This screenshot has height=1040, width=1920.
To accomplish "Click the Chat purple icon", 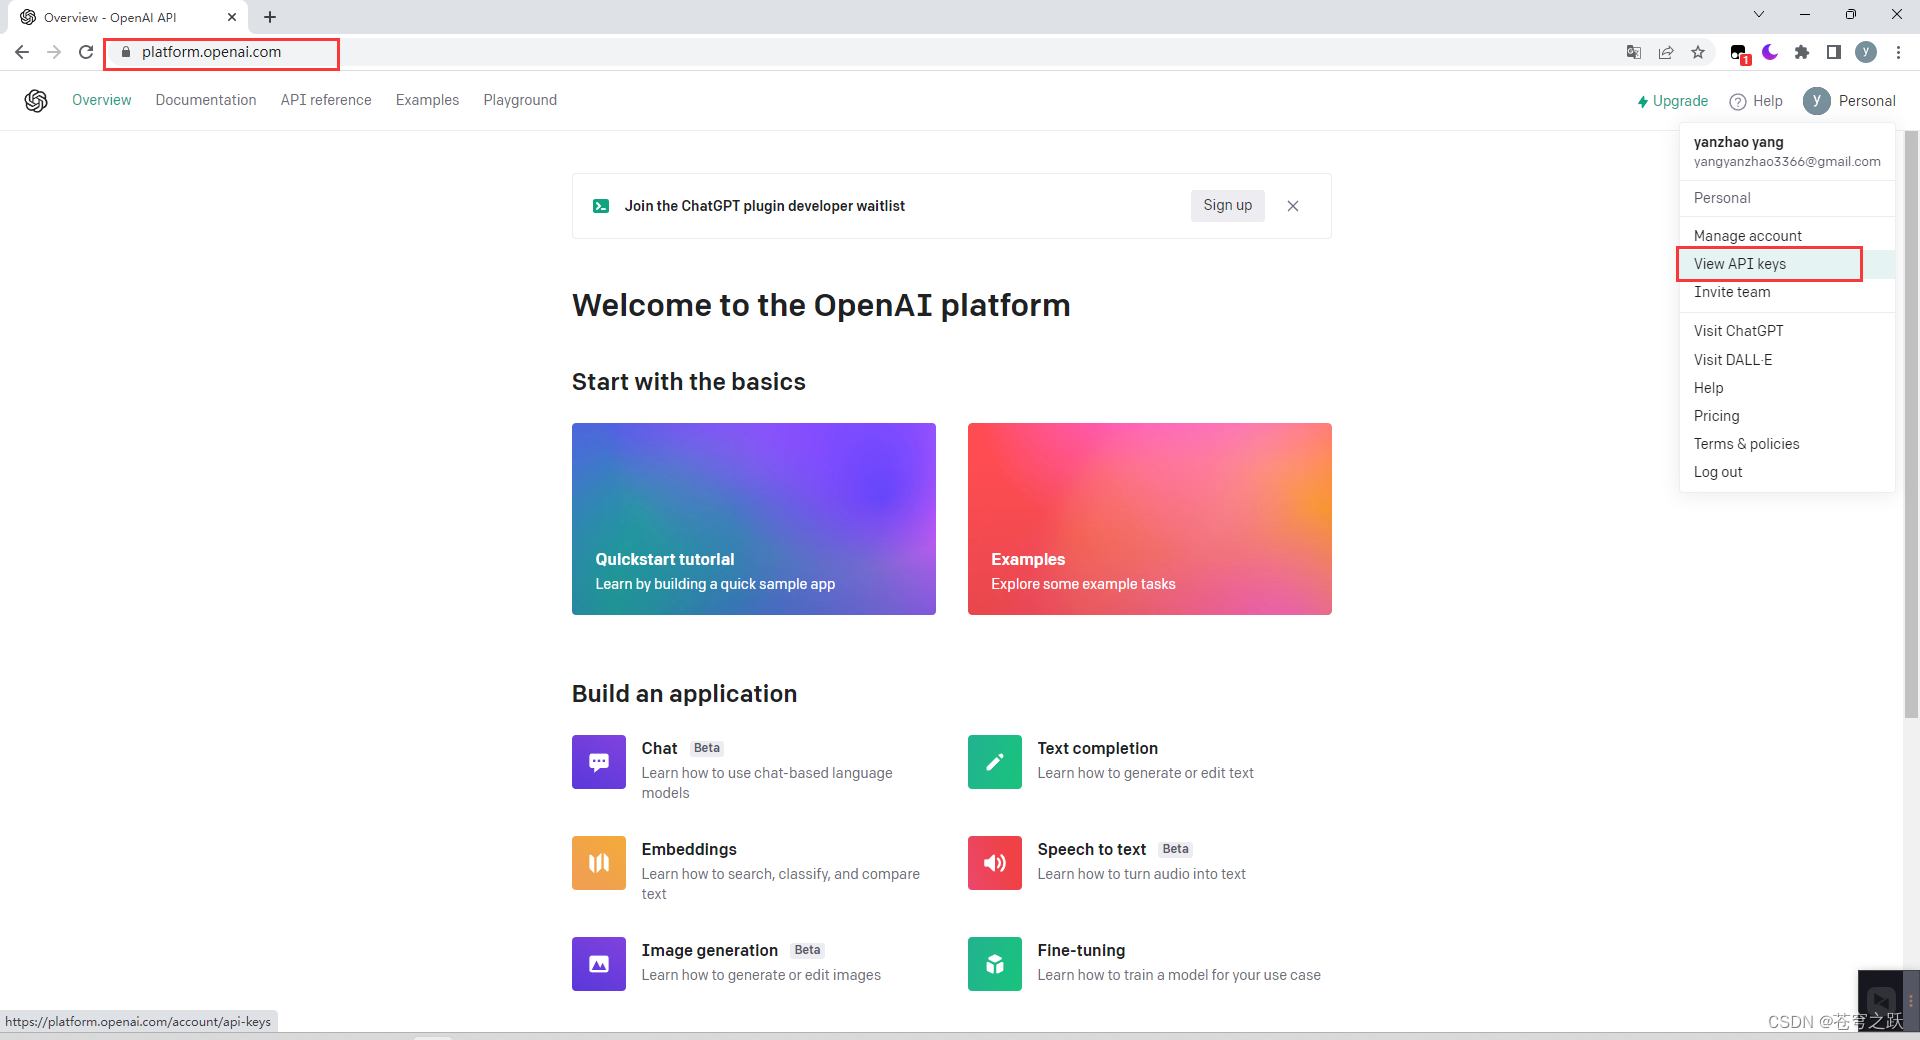I will [x=599, y=762].
